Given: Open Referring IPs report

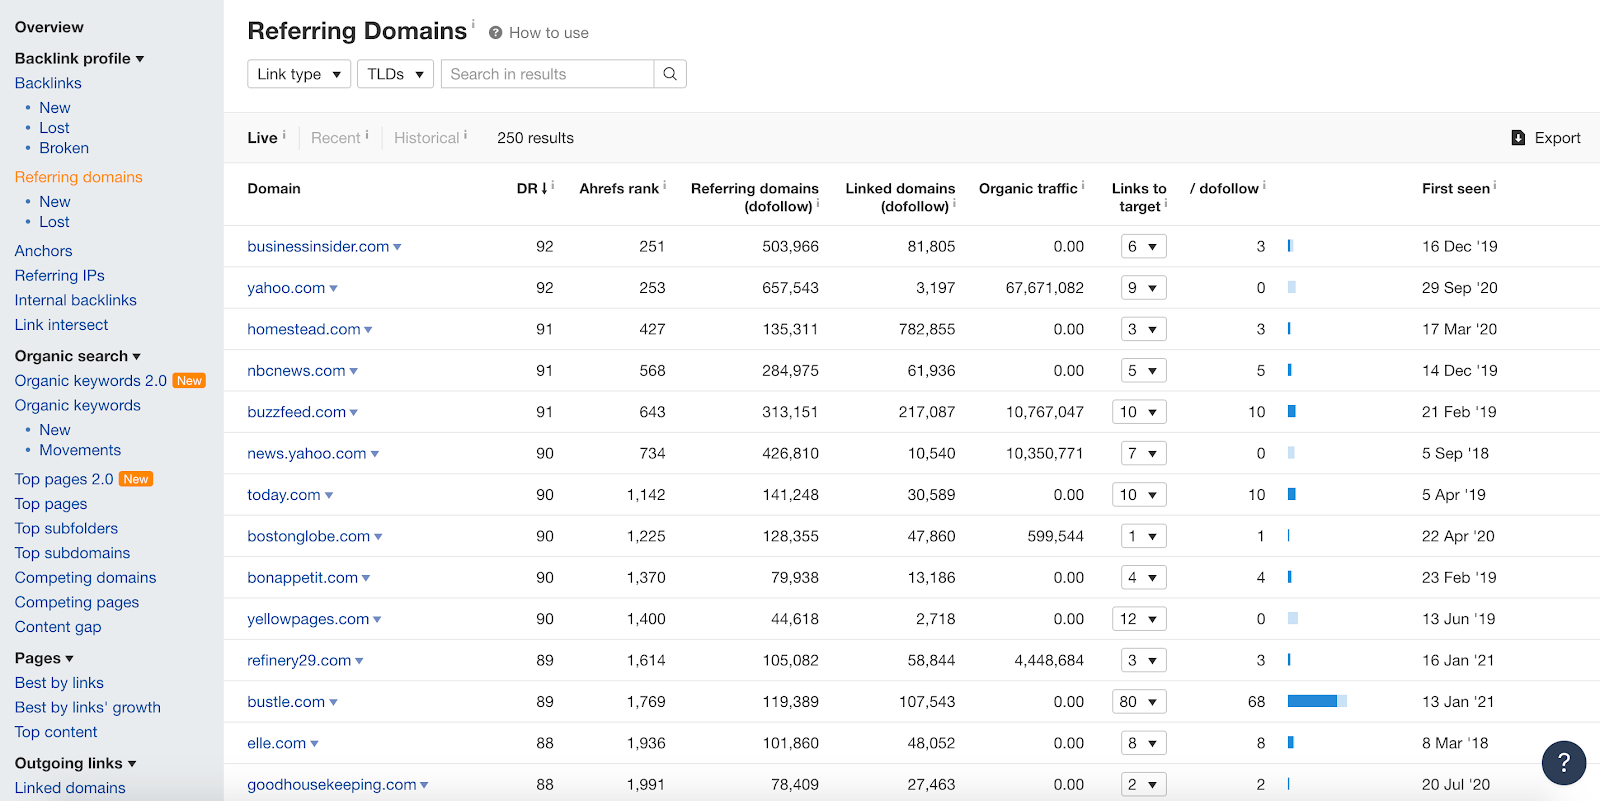Looking at the screenshot, I should click(59, 276).
